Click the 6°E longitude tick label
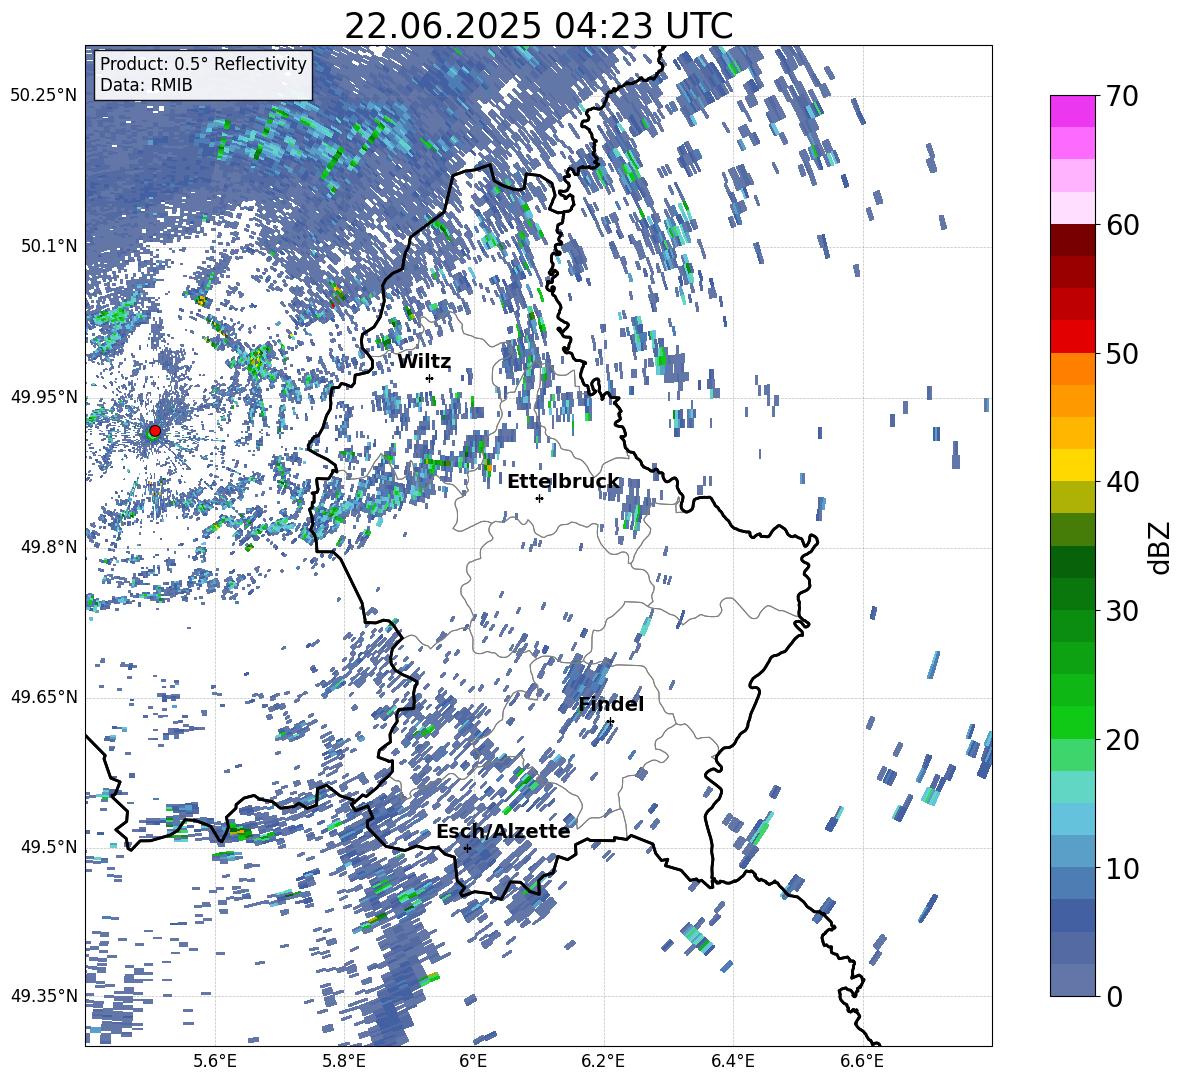The width and height of the screenshot is (1184, 1081). pos(473,1061)
